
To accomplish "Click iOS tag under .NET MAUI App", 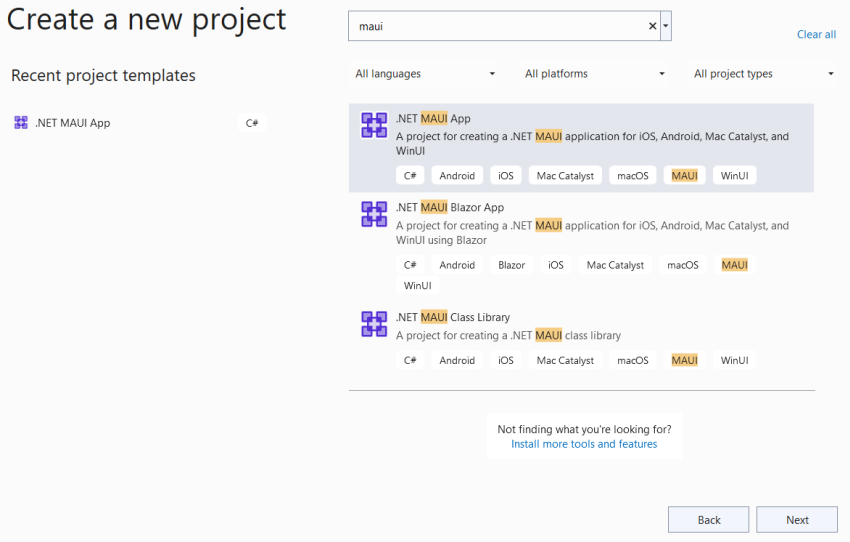I will point(506,176).
